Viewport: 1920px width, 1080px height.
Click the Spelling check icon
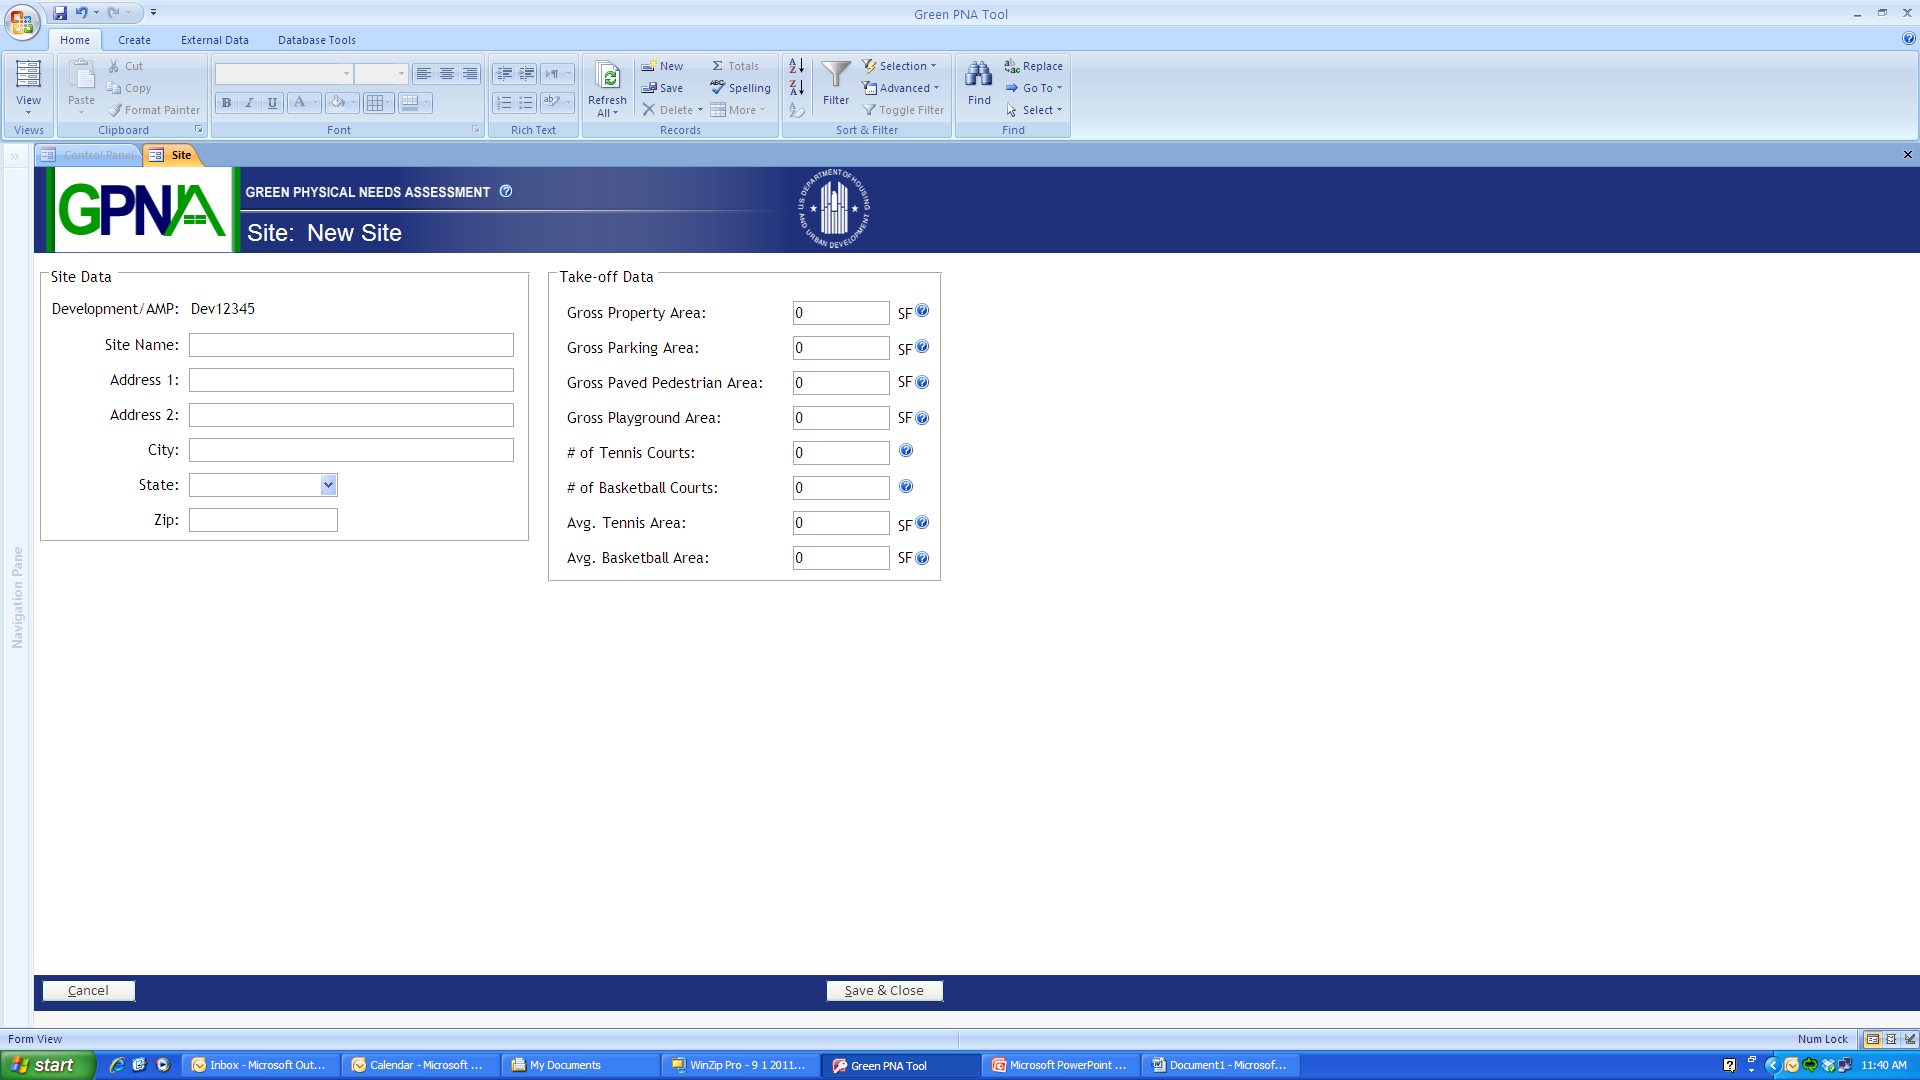[x=718, y=88]
